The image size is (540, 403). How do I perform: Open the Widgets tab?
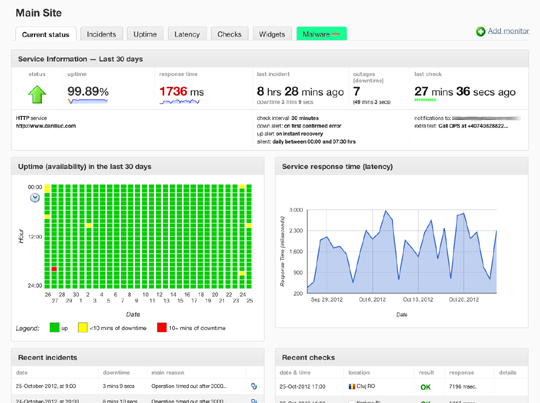click(272, 34)
